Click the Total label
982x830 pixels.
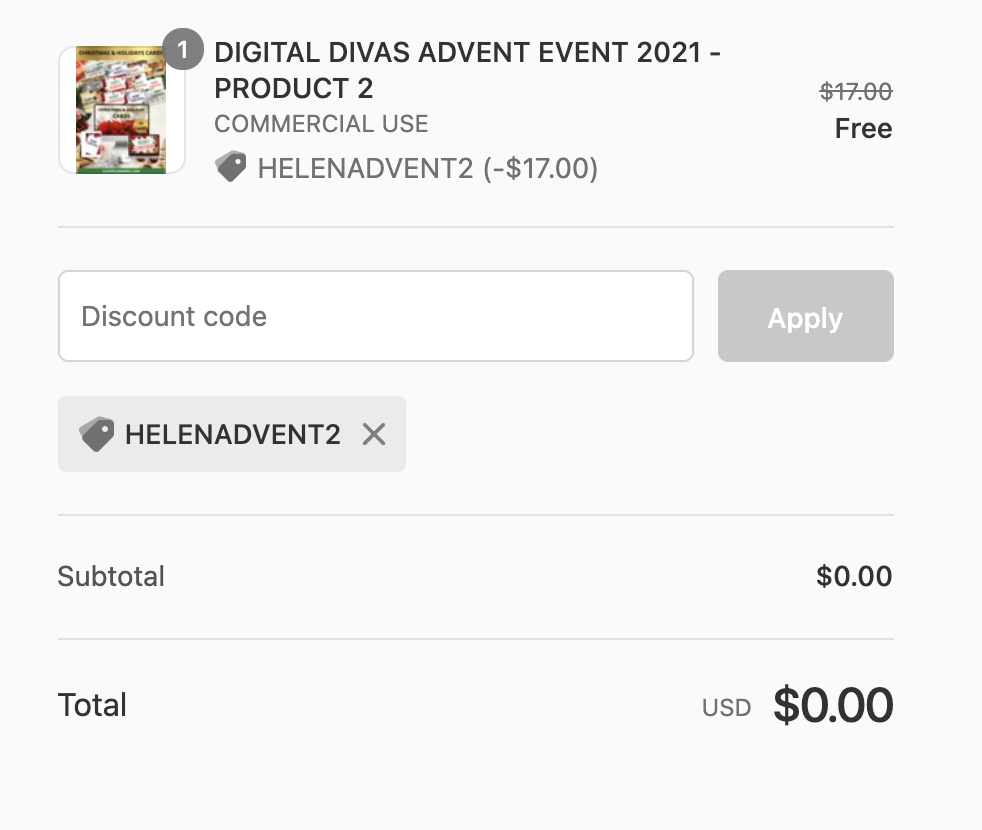click(92, 705)
